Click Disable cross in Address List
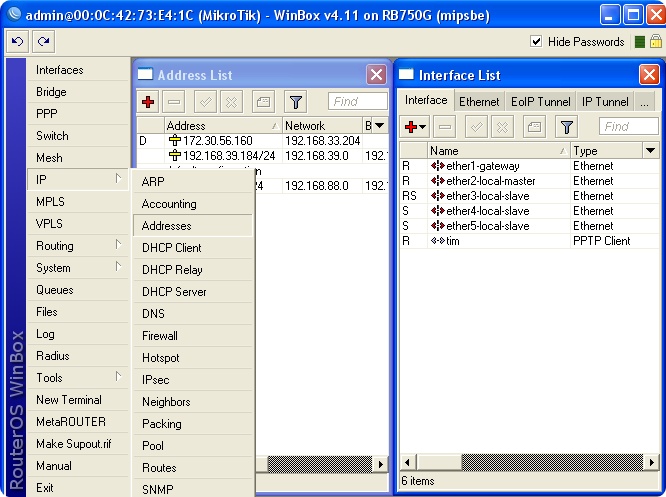666x497 pixels. click(x=231, y=102)
